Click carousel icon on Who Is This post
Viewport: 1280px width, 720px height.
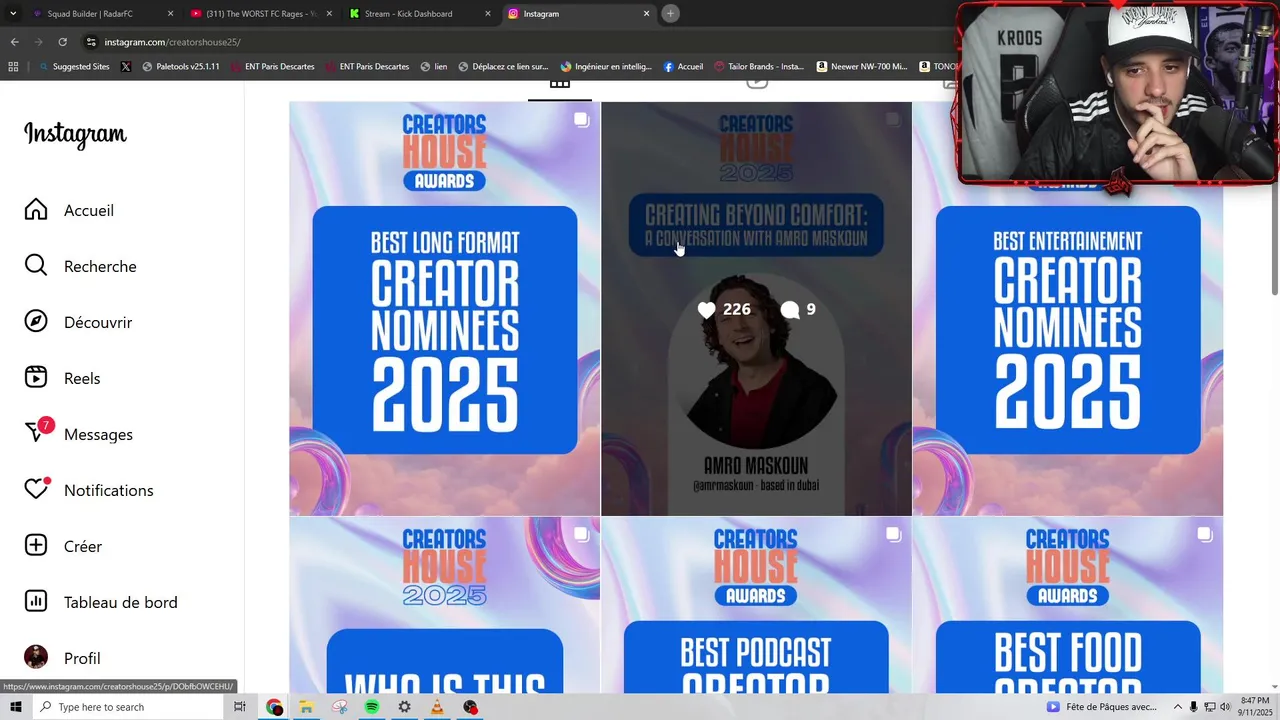[581, 534]
